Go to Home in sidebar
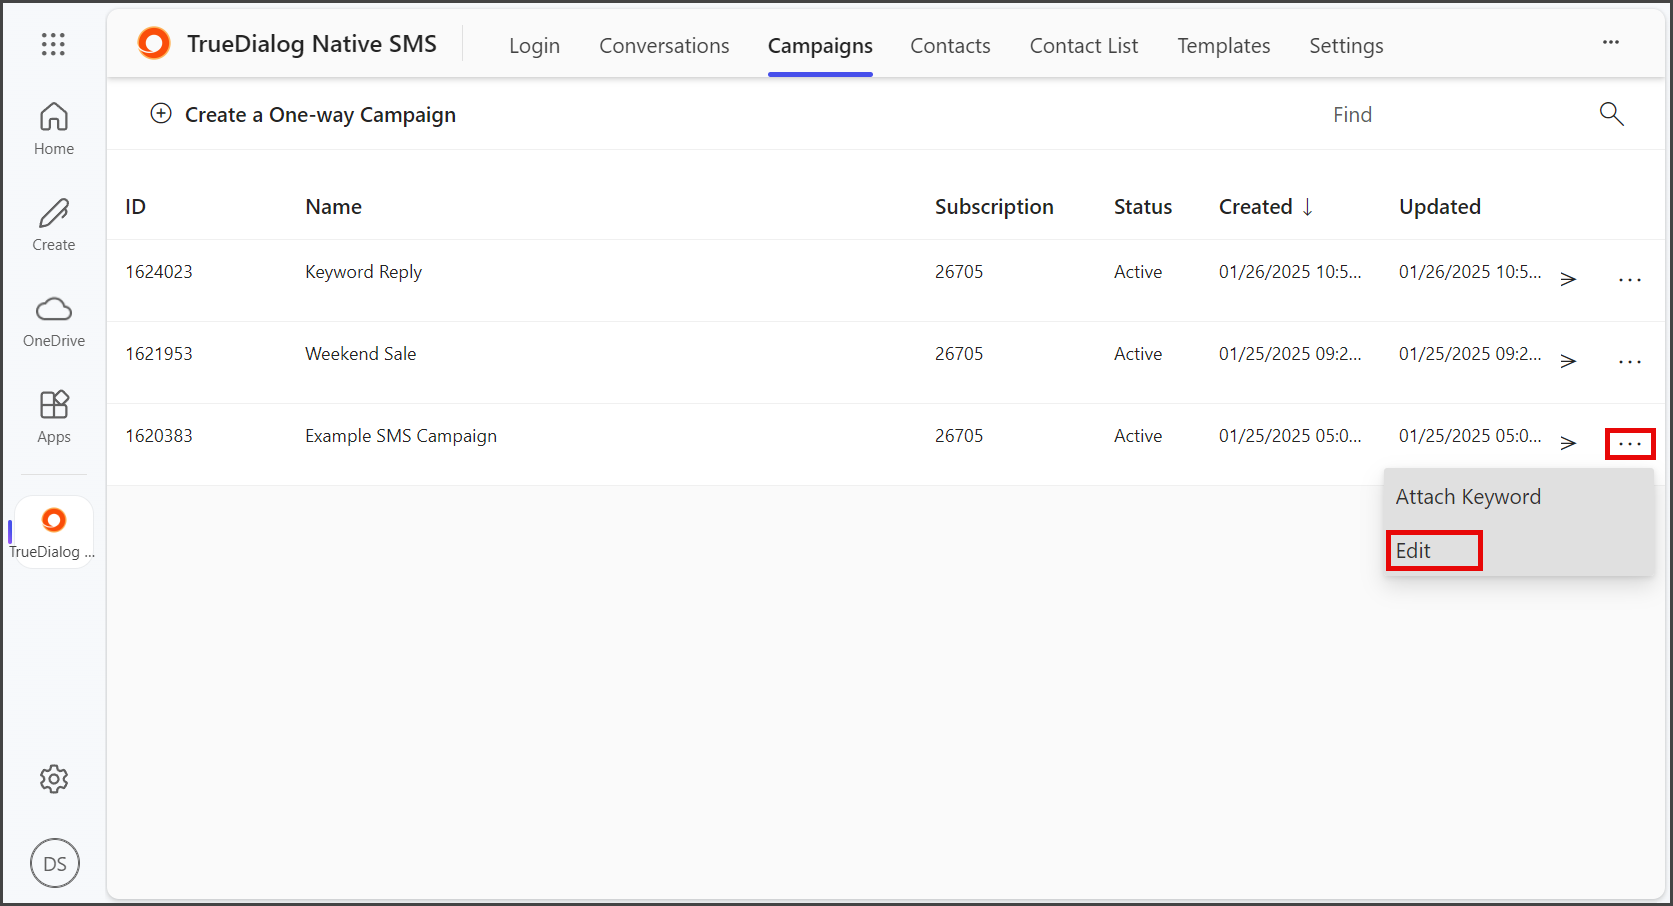 click(54, 129)
